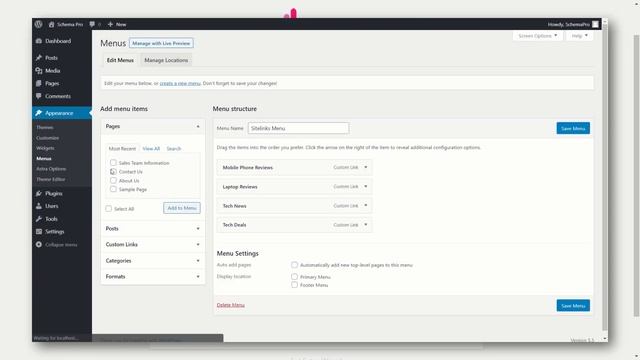Screen dimensions: 640x360
Task: Open Screen Options dropdown
Action: [538, 36]
